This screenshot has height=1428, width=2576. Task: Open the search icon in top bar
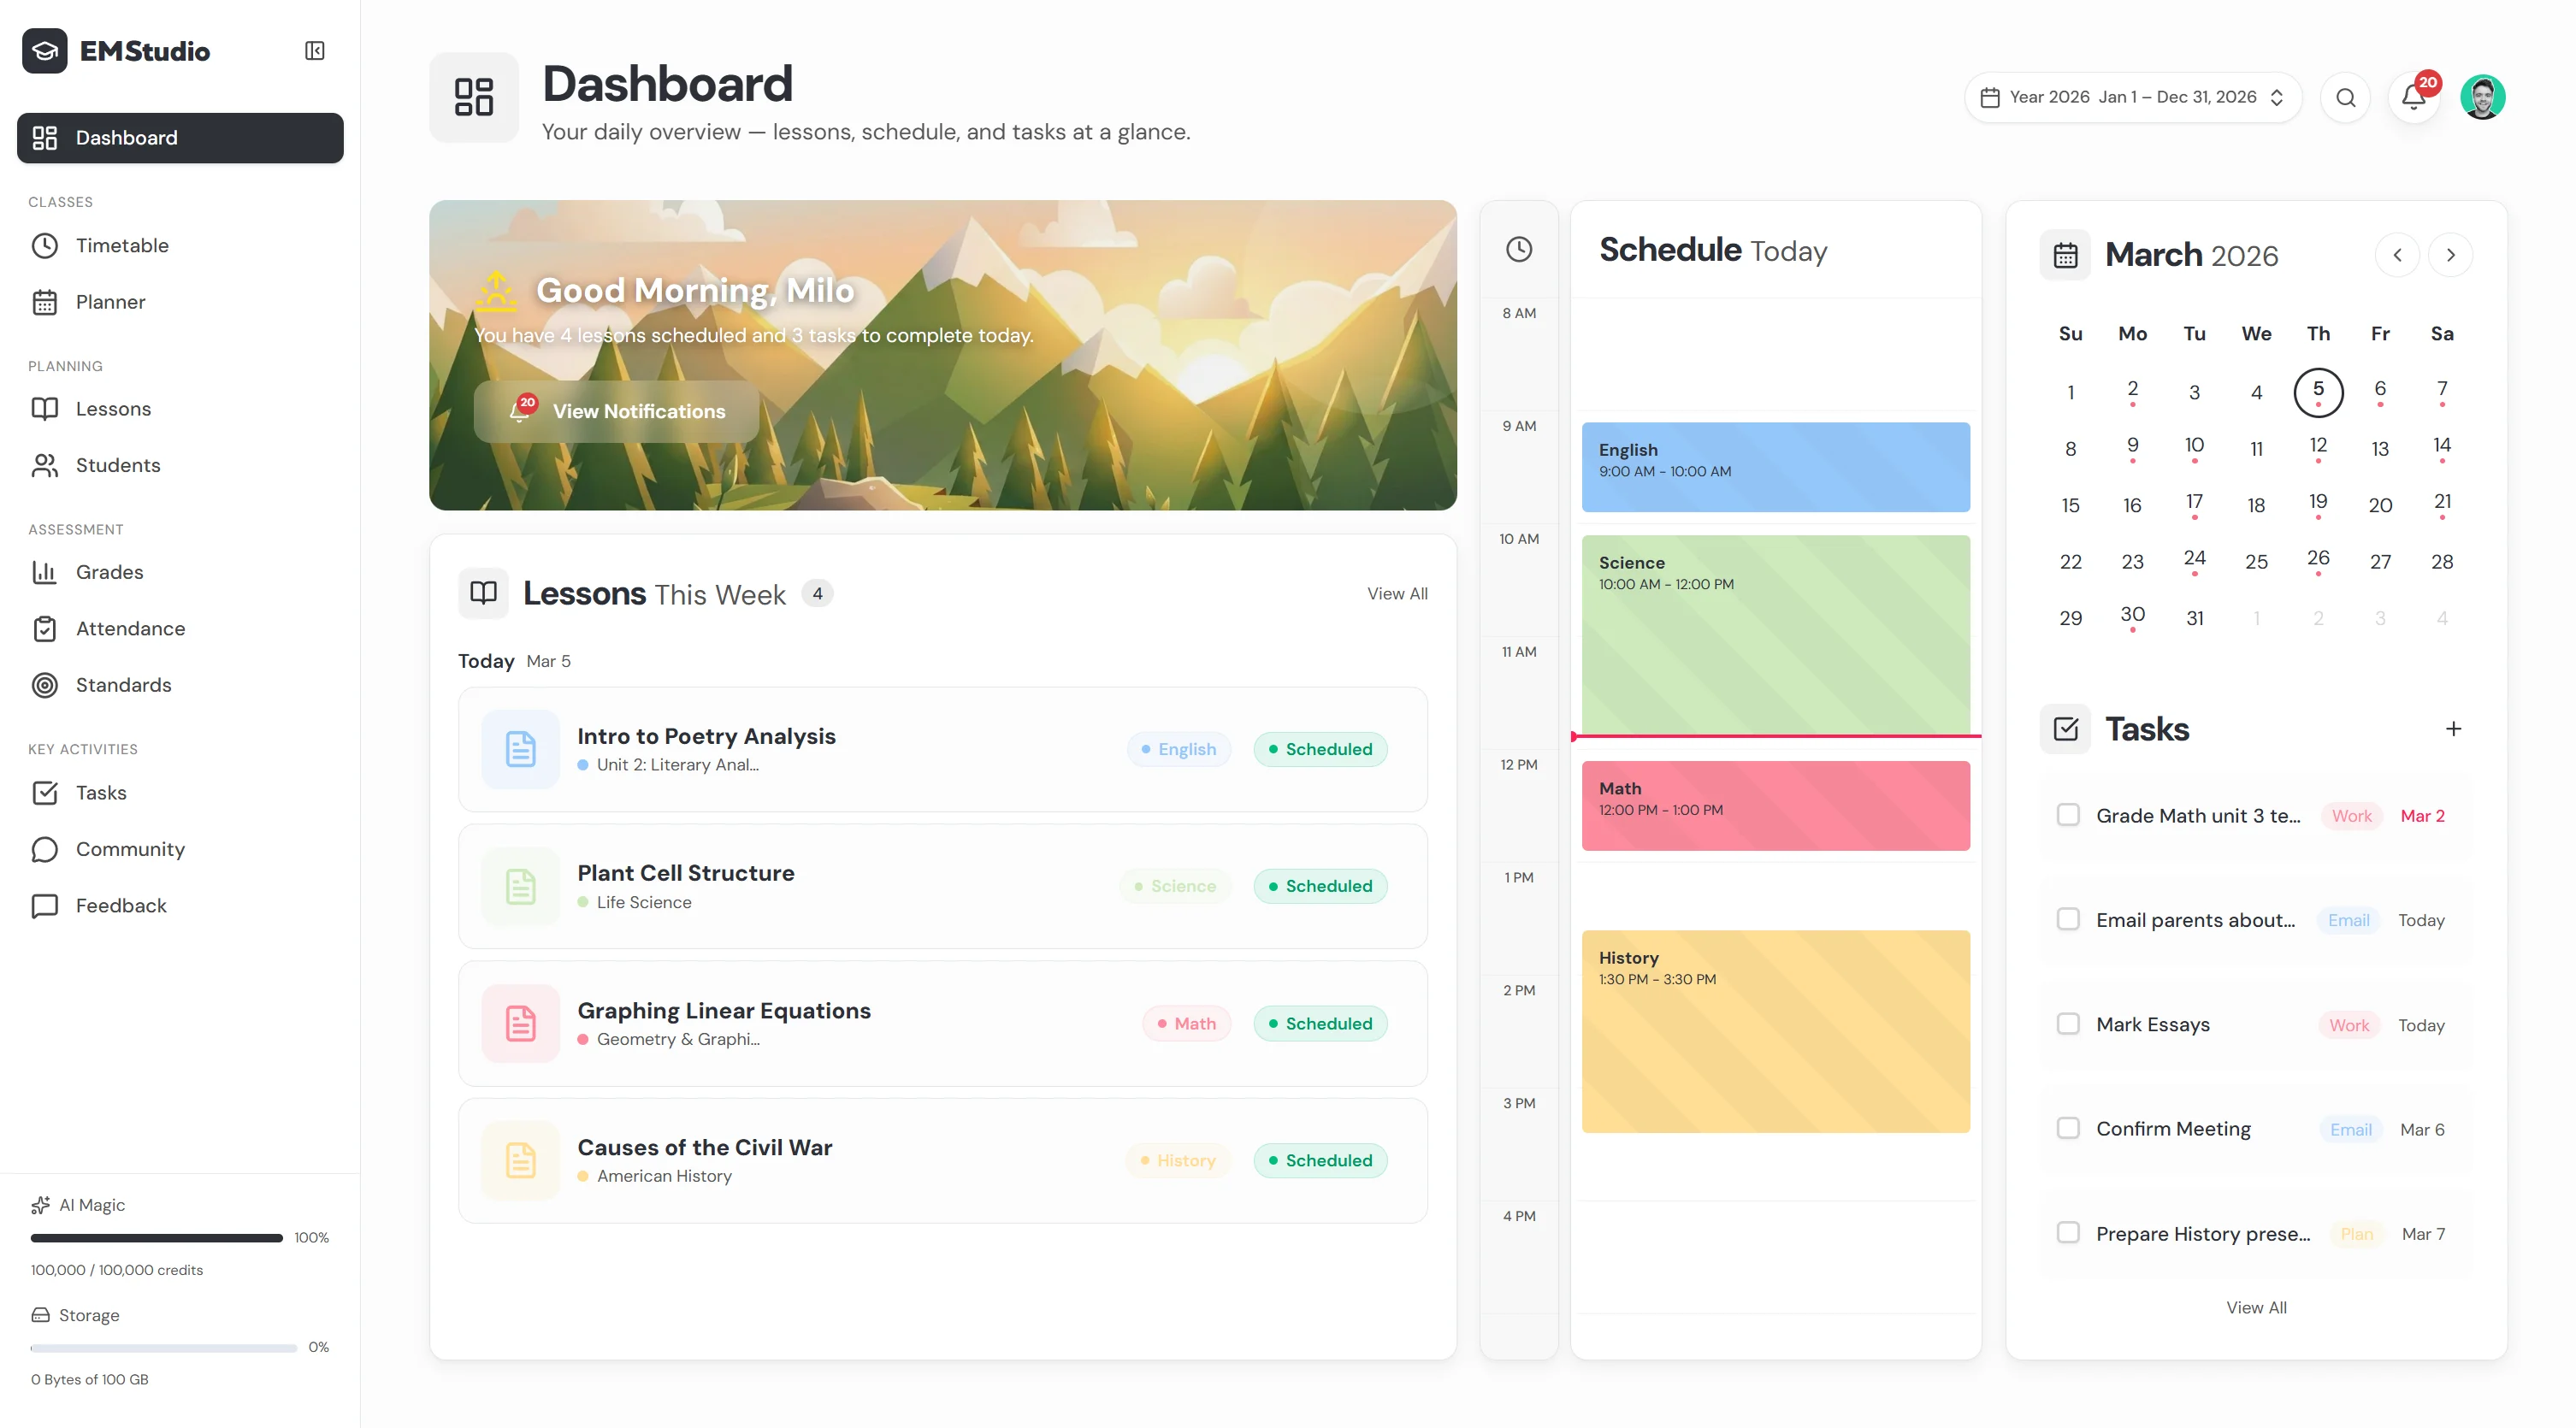(x=2346, y=96)
